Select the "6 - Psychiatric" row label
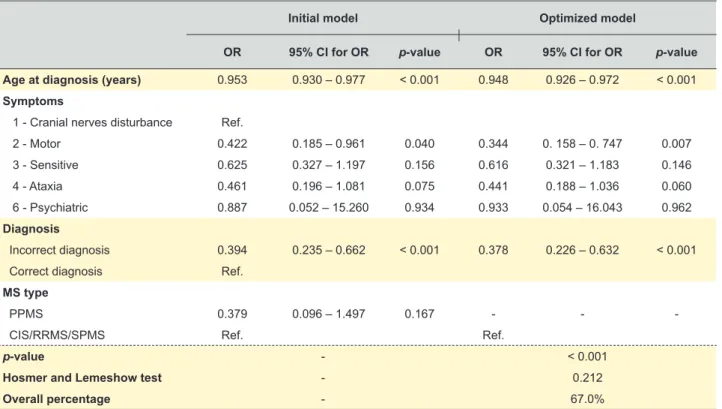 [x=50, y=207]
